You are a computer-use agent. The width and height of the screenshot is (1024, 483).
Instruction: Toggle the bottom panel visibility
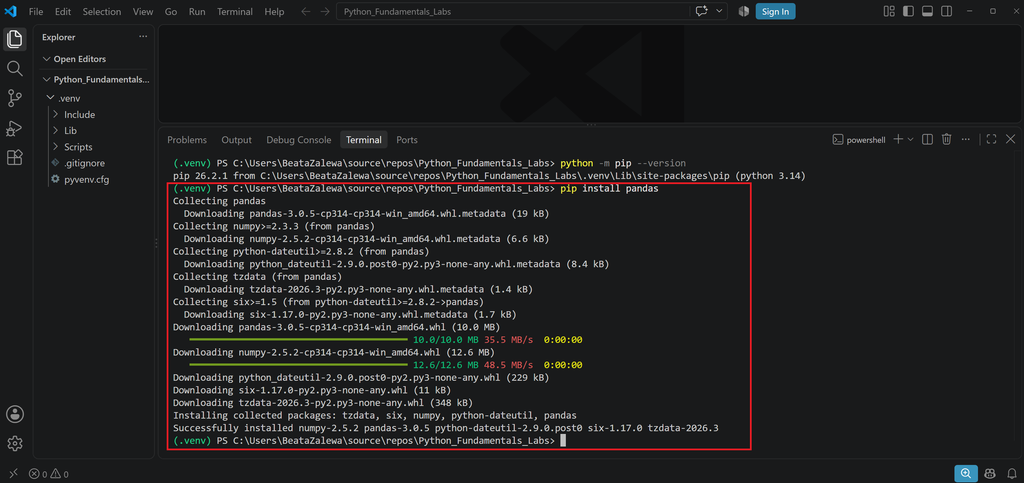[x=927, y=11]
